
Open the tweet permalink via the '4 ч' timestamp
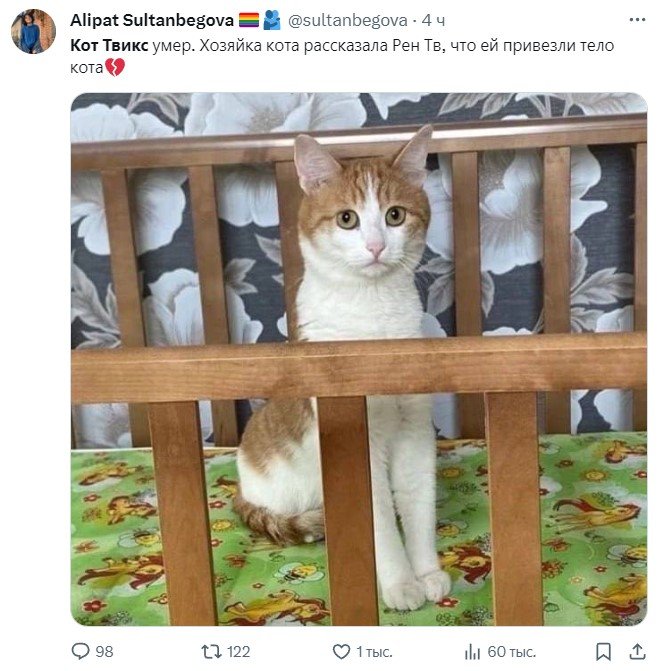pos(433,20)
